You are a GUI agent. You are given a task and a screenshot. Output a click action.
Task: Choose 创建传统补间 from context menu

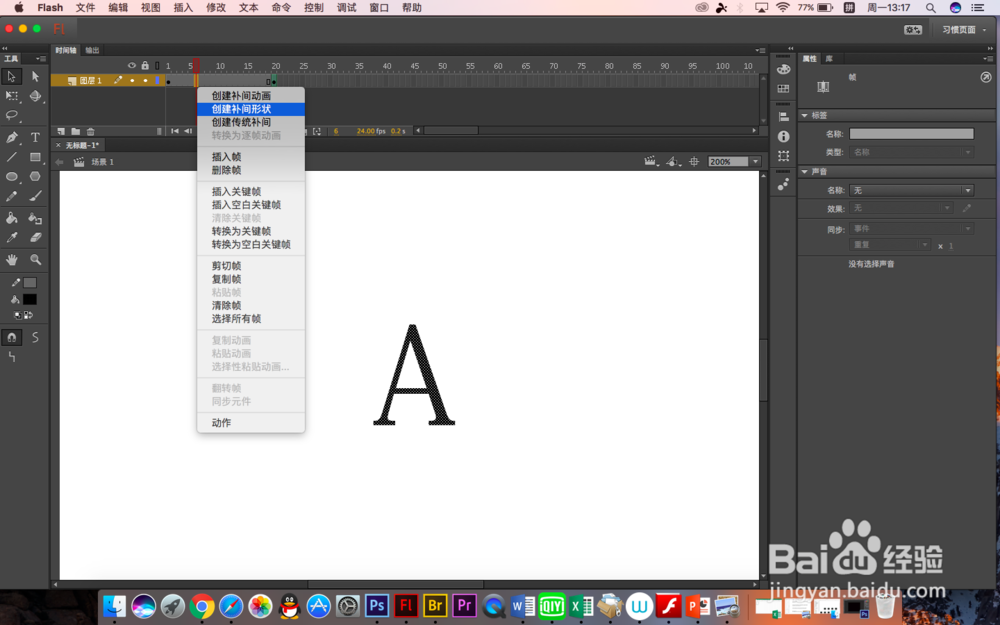[251, 122]
